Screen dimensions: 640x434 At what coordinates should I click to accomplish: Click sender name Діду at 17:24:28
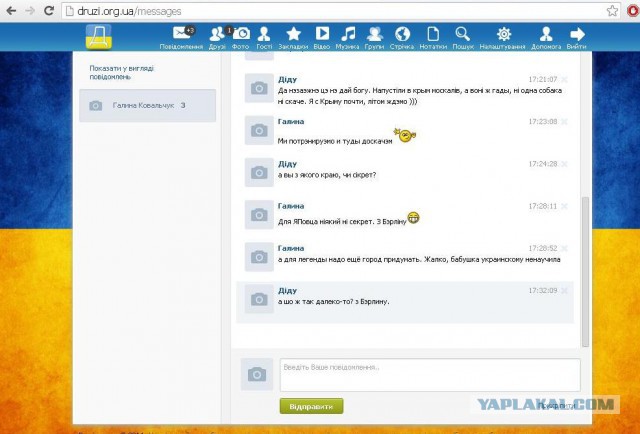coord(287,164)
